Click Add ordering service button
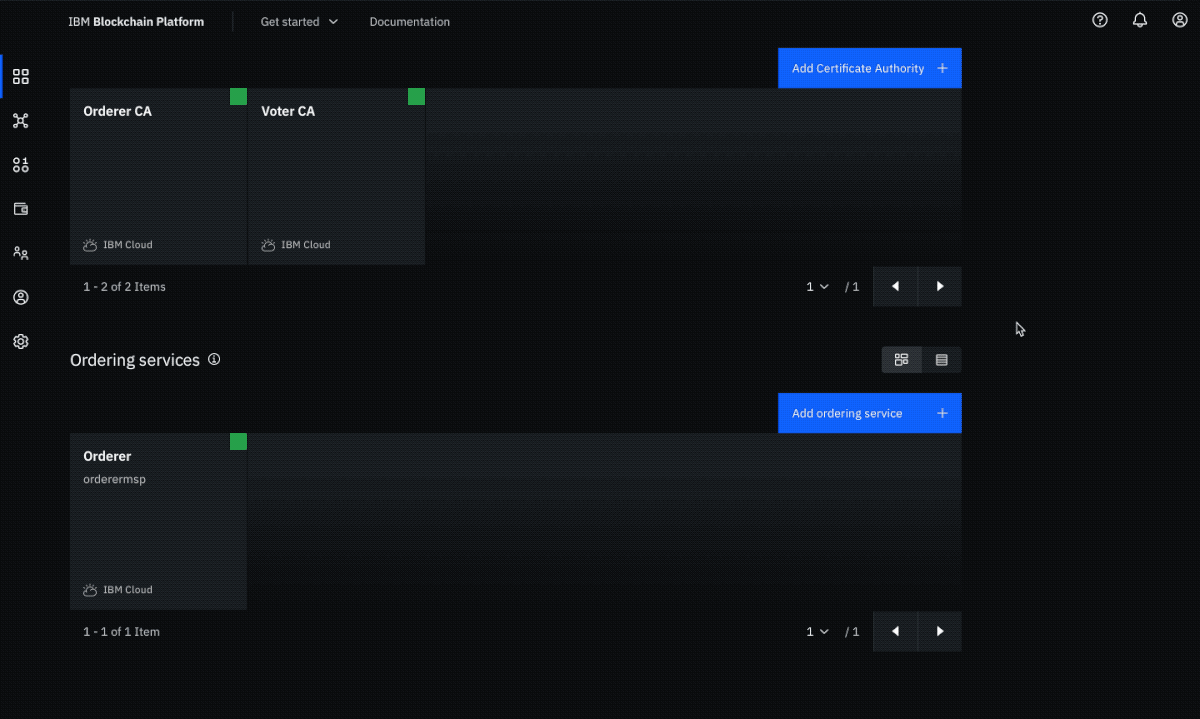The image size is (1200, 719). tap(870, 413)
